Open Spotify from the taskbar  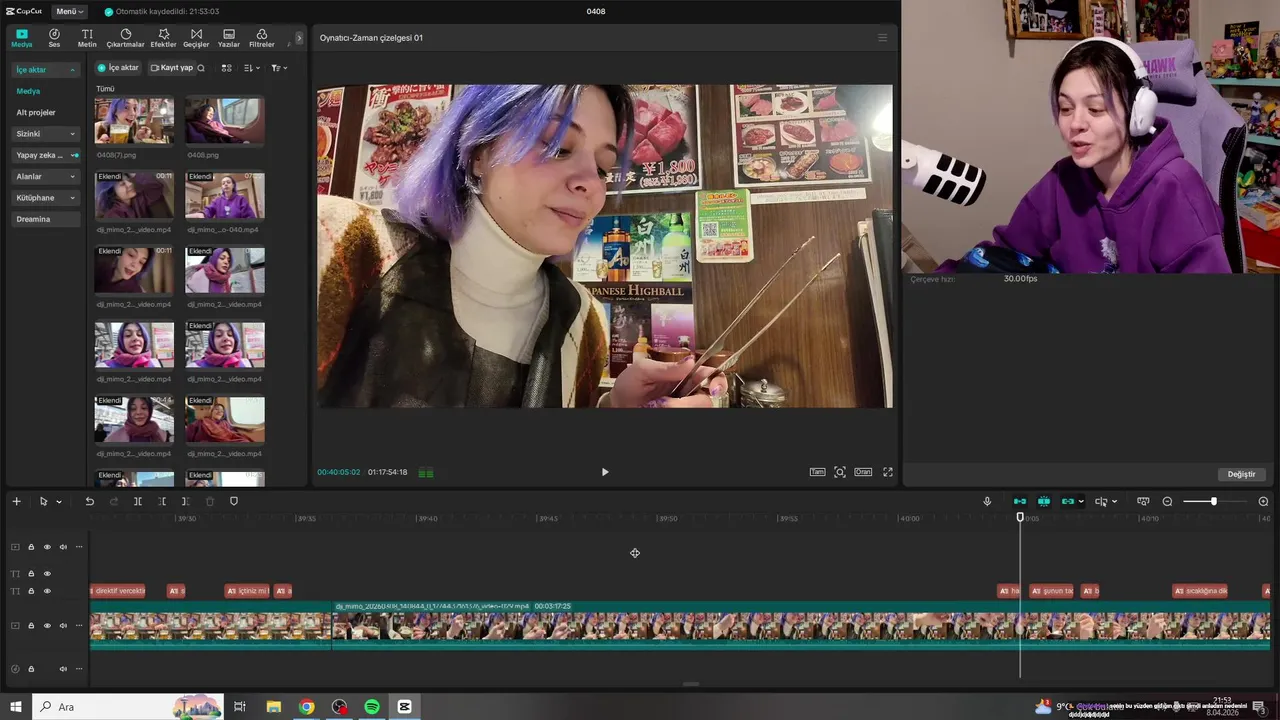[372, 707]
